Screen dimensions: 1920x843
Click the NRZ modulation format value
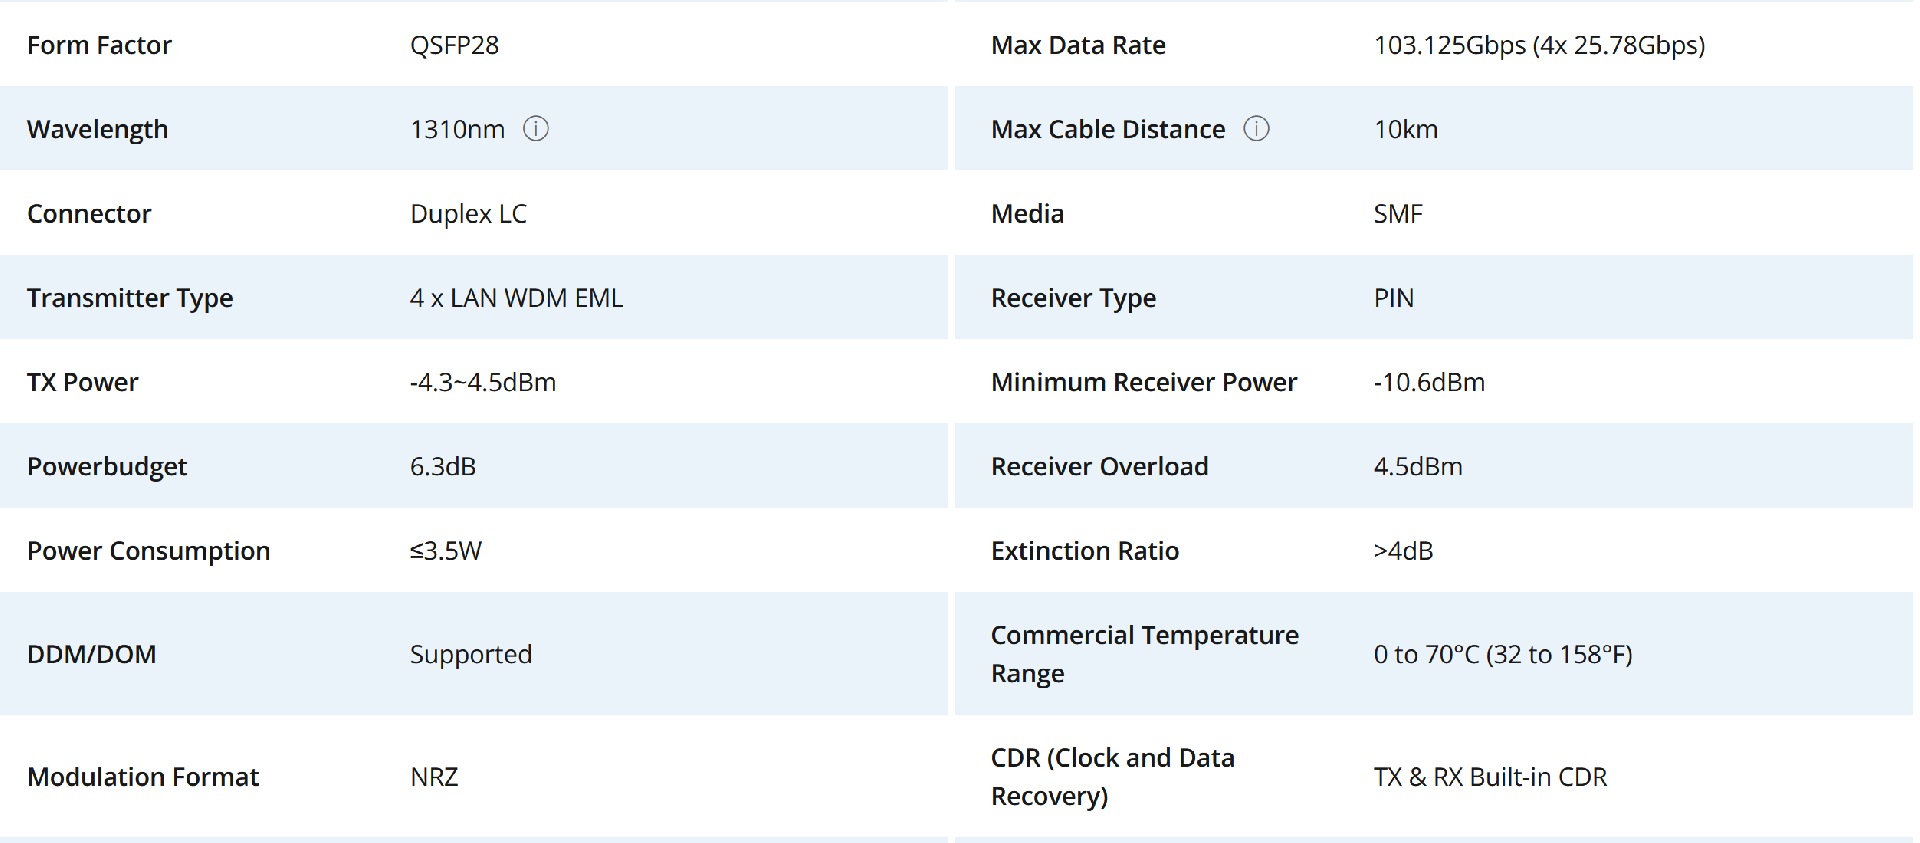[x=434, y=777]
